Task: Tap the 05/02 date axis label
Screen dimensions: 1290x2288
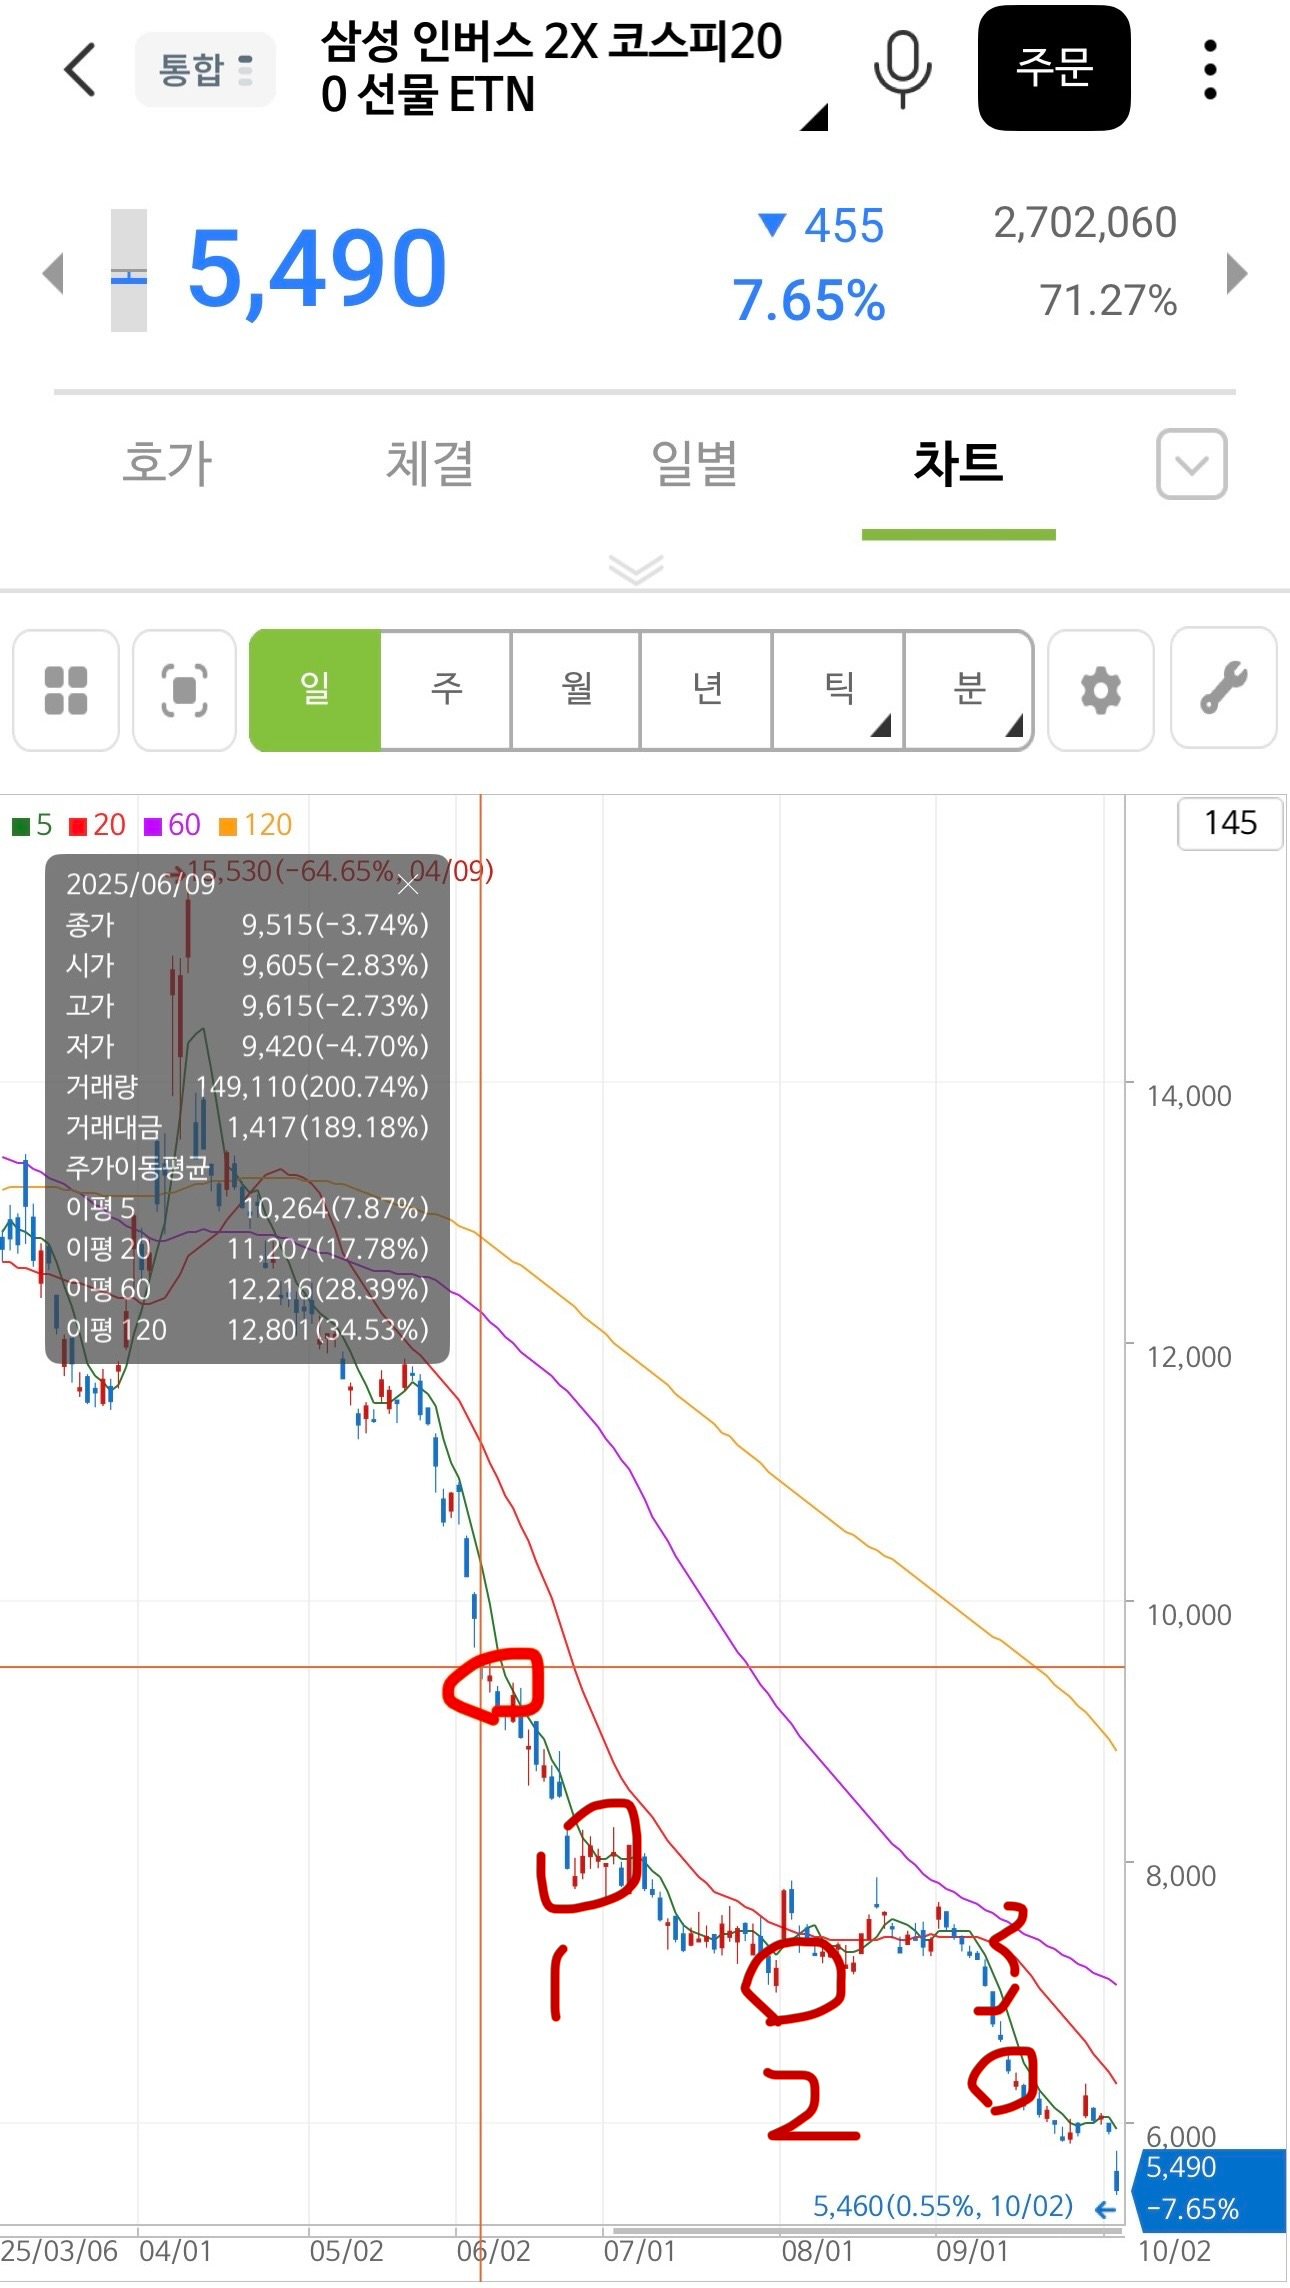Action: click(346, 2251)
